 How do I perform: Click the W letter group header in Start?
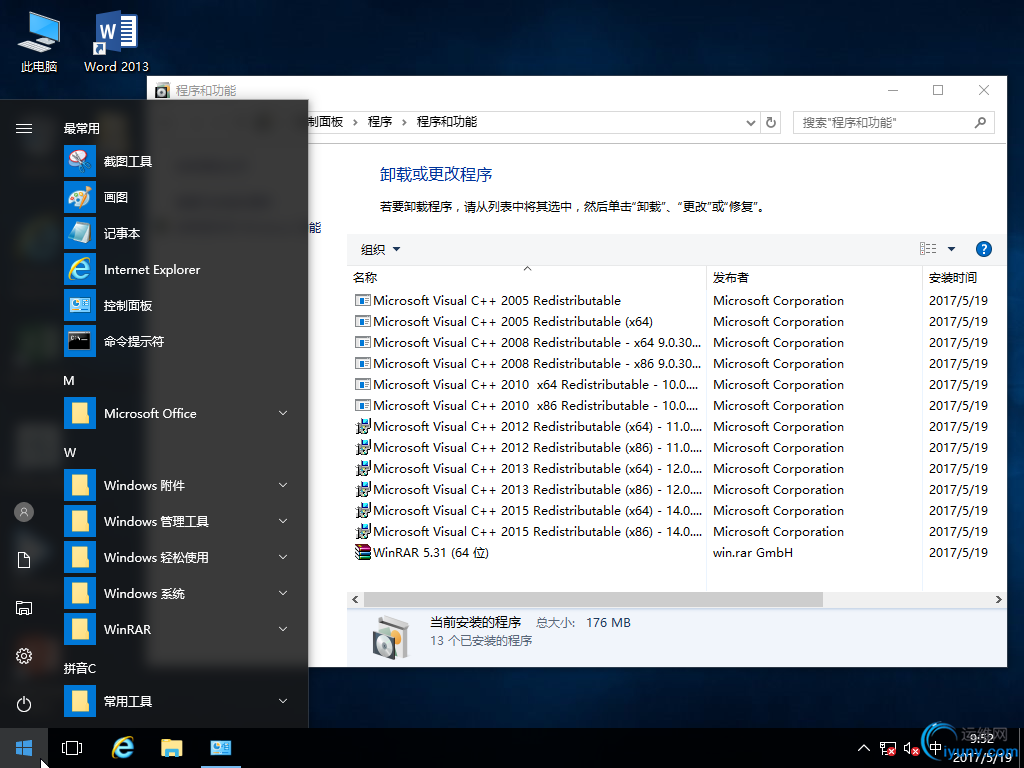pos(70,453)
